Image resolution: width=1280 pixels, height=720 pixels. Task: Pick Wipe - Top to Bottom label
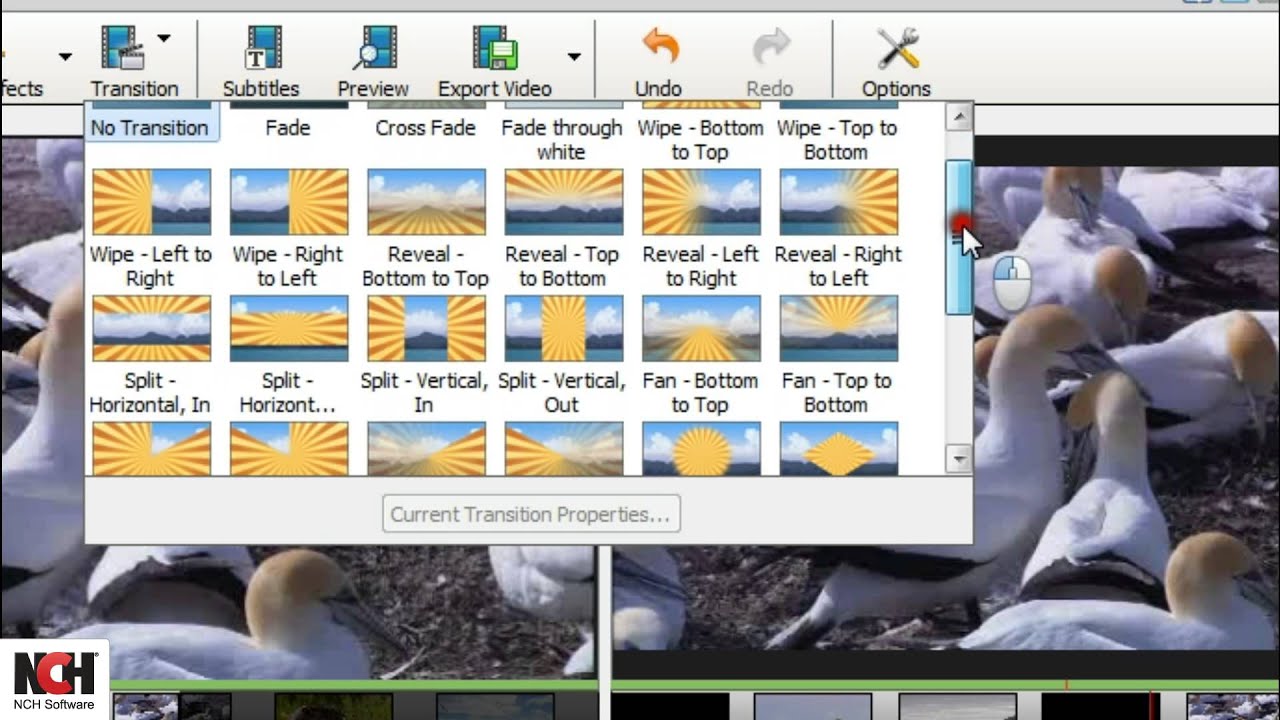837,140
